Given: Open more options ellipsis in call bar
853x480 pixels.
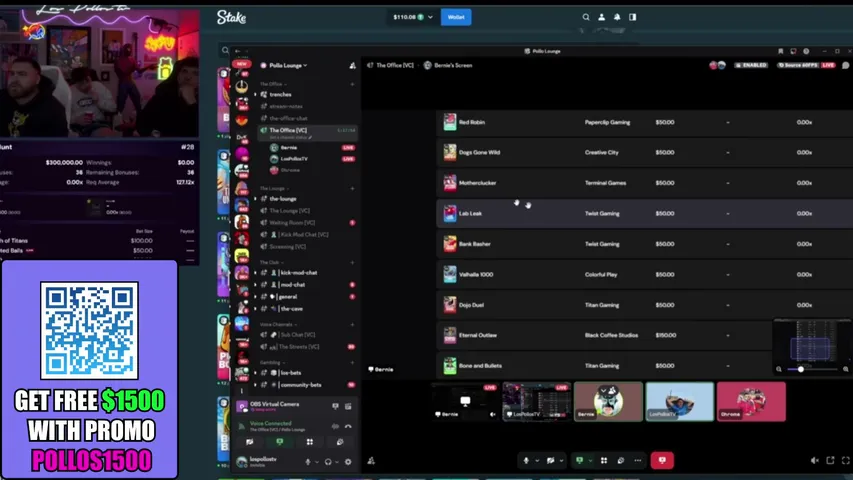Looking at the screenshot, I should (638, 460).
